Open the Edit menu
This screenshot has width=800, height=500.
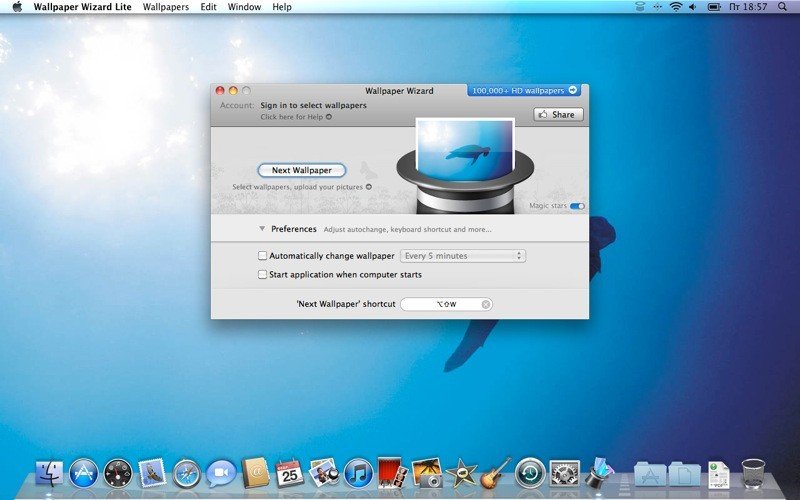(x=208, y=7)
